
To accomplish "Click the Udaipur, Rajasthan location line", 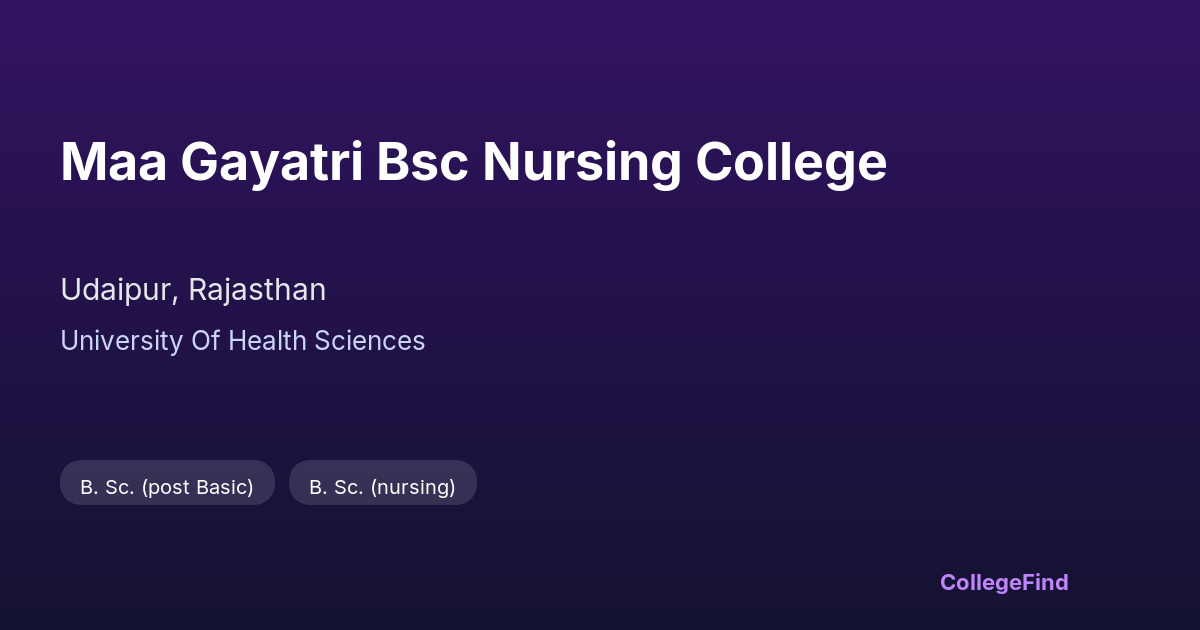I will pyautogui.click(x=193, y=290).
